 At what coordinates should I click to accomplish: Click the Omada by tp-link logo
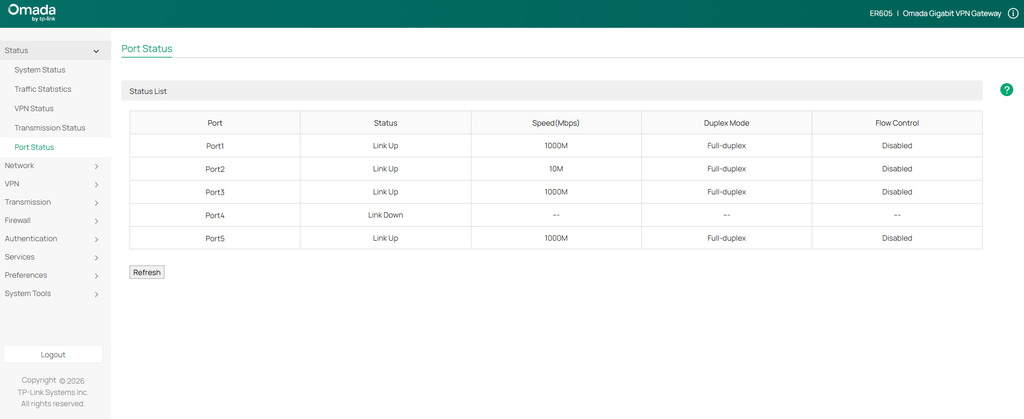(x=32, y=13)
